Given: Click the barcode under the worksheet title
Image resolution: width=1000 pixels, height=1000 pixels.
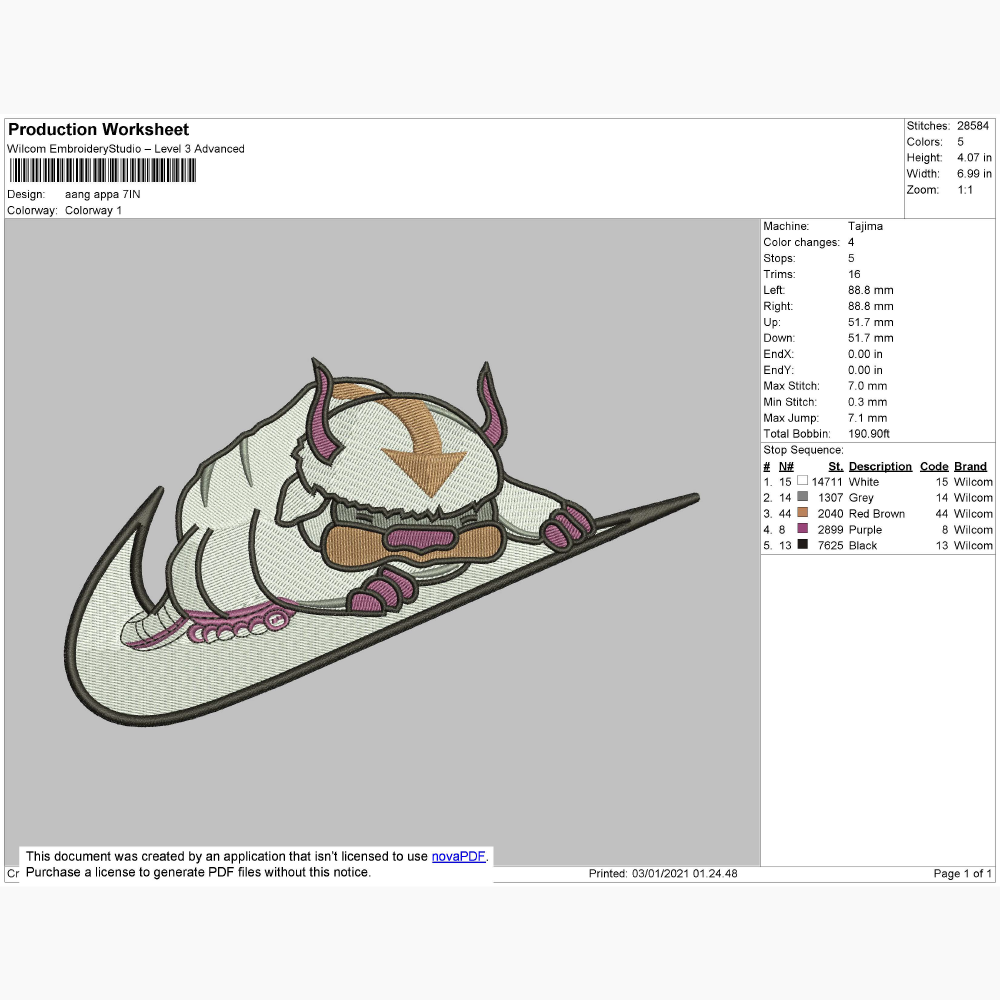Looking at the screenshot, I should [x=102, y=172].
